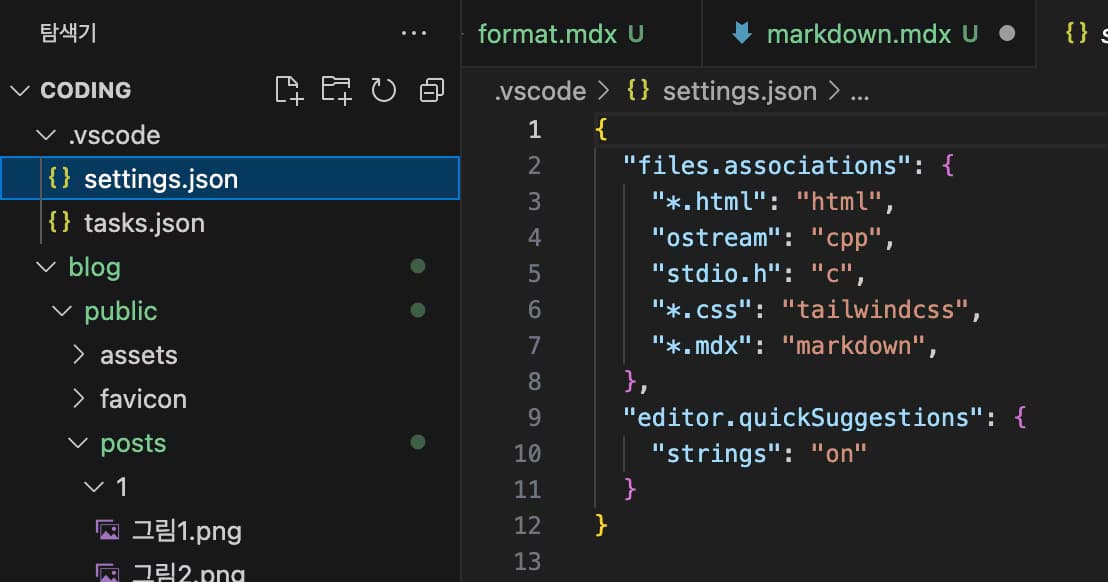The image size is (1108, 582).
Task: Click settings.json in the breadcrumb path
Action: pyautogui.click(x=739, y=91)
